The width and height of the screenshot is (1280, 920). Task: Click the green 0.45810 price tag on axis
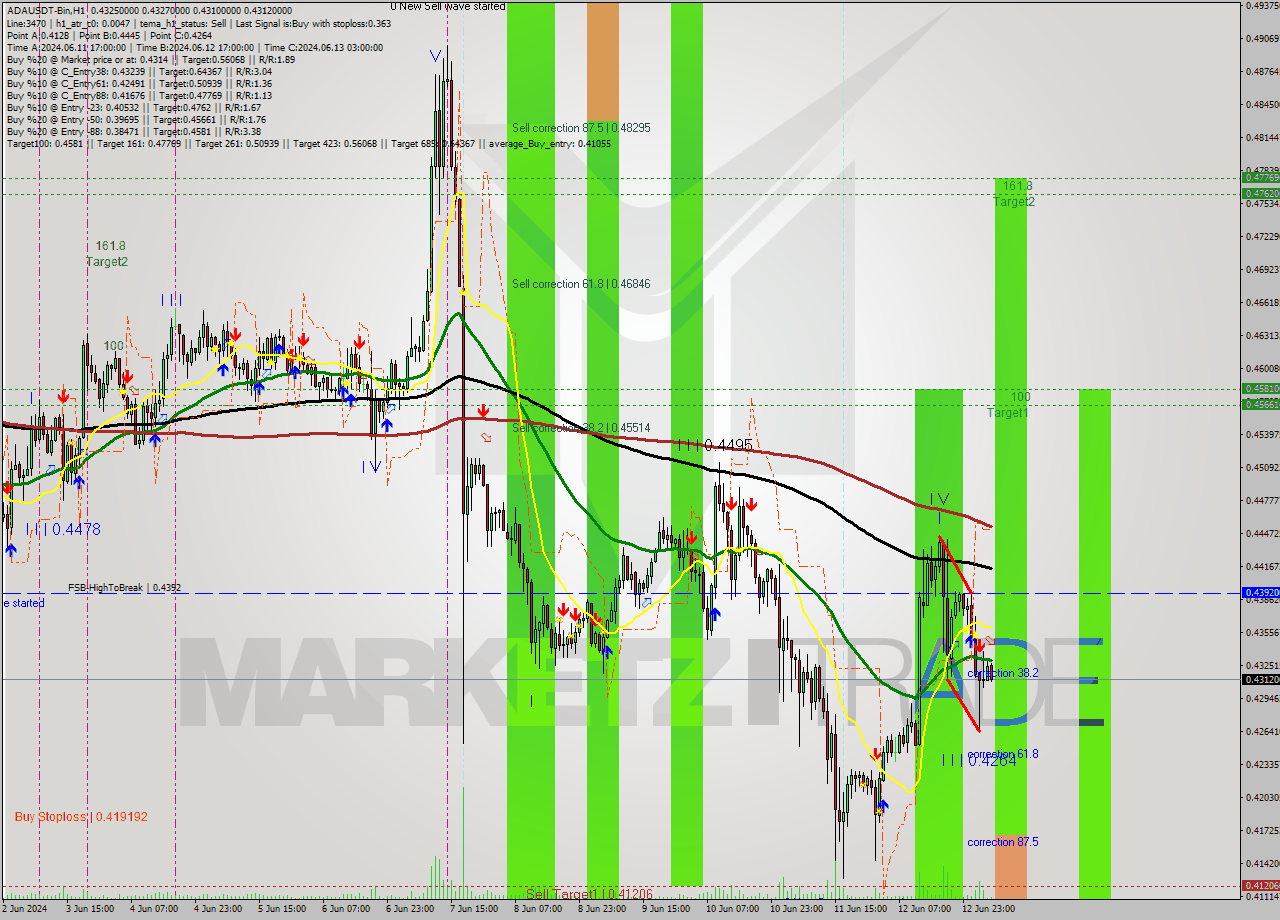click(x=1260, y=388)
